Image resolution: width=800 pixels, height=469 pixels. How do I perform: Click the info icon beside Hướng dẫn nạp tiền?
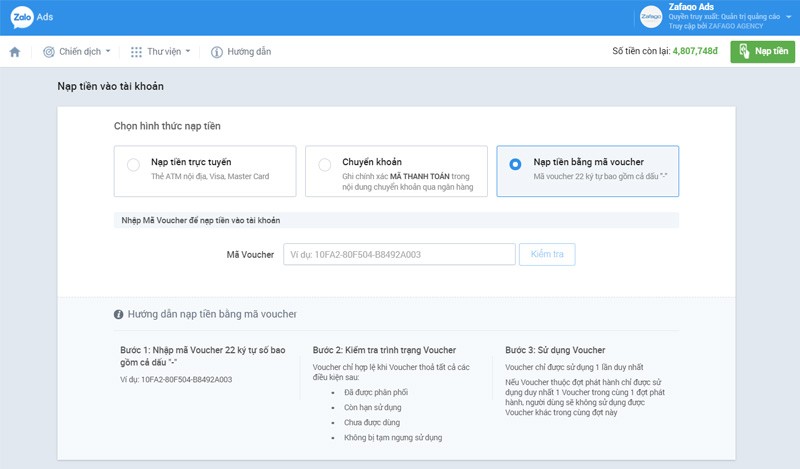pyautogui.click(x=118, y=314)
